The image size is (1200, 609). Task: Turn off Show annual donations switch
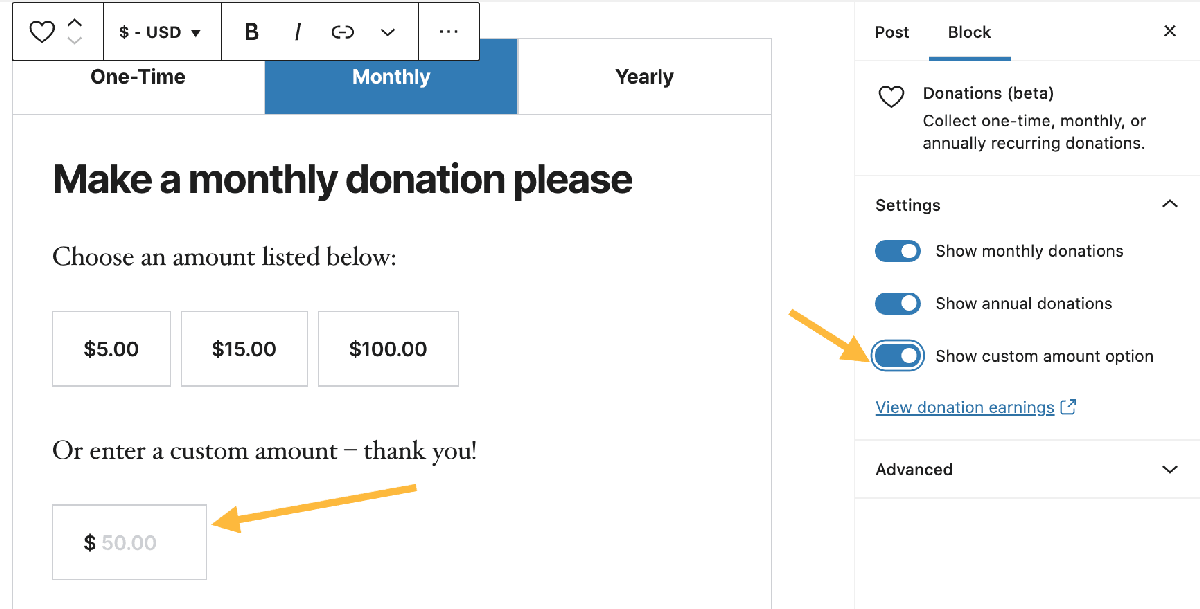pos(897,303)
